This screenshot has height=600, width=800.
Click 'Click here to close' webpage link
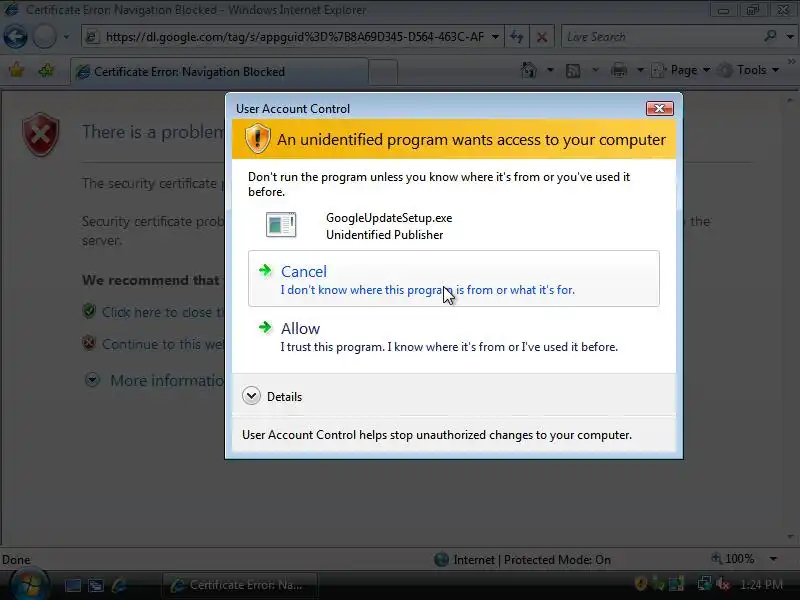(162, 312)
